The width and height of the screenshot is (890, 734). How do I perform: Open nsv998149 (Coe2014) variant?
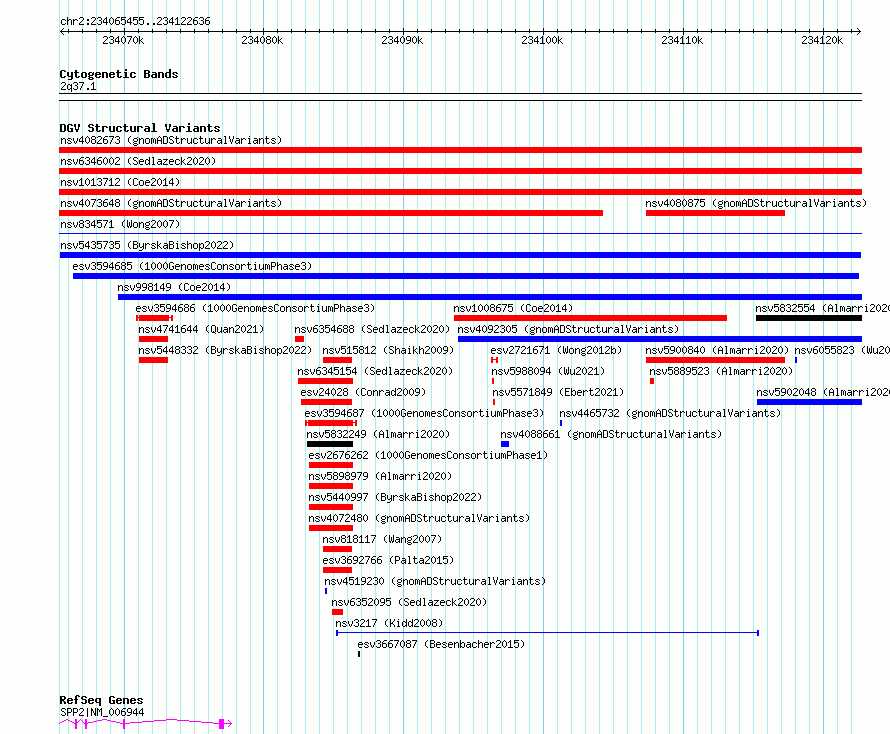click(174, 287)
